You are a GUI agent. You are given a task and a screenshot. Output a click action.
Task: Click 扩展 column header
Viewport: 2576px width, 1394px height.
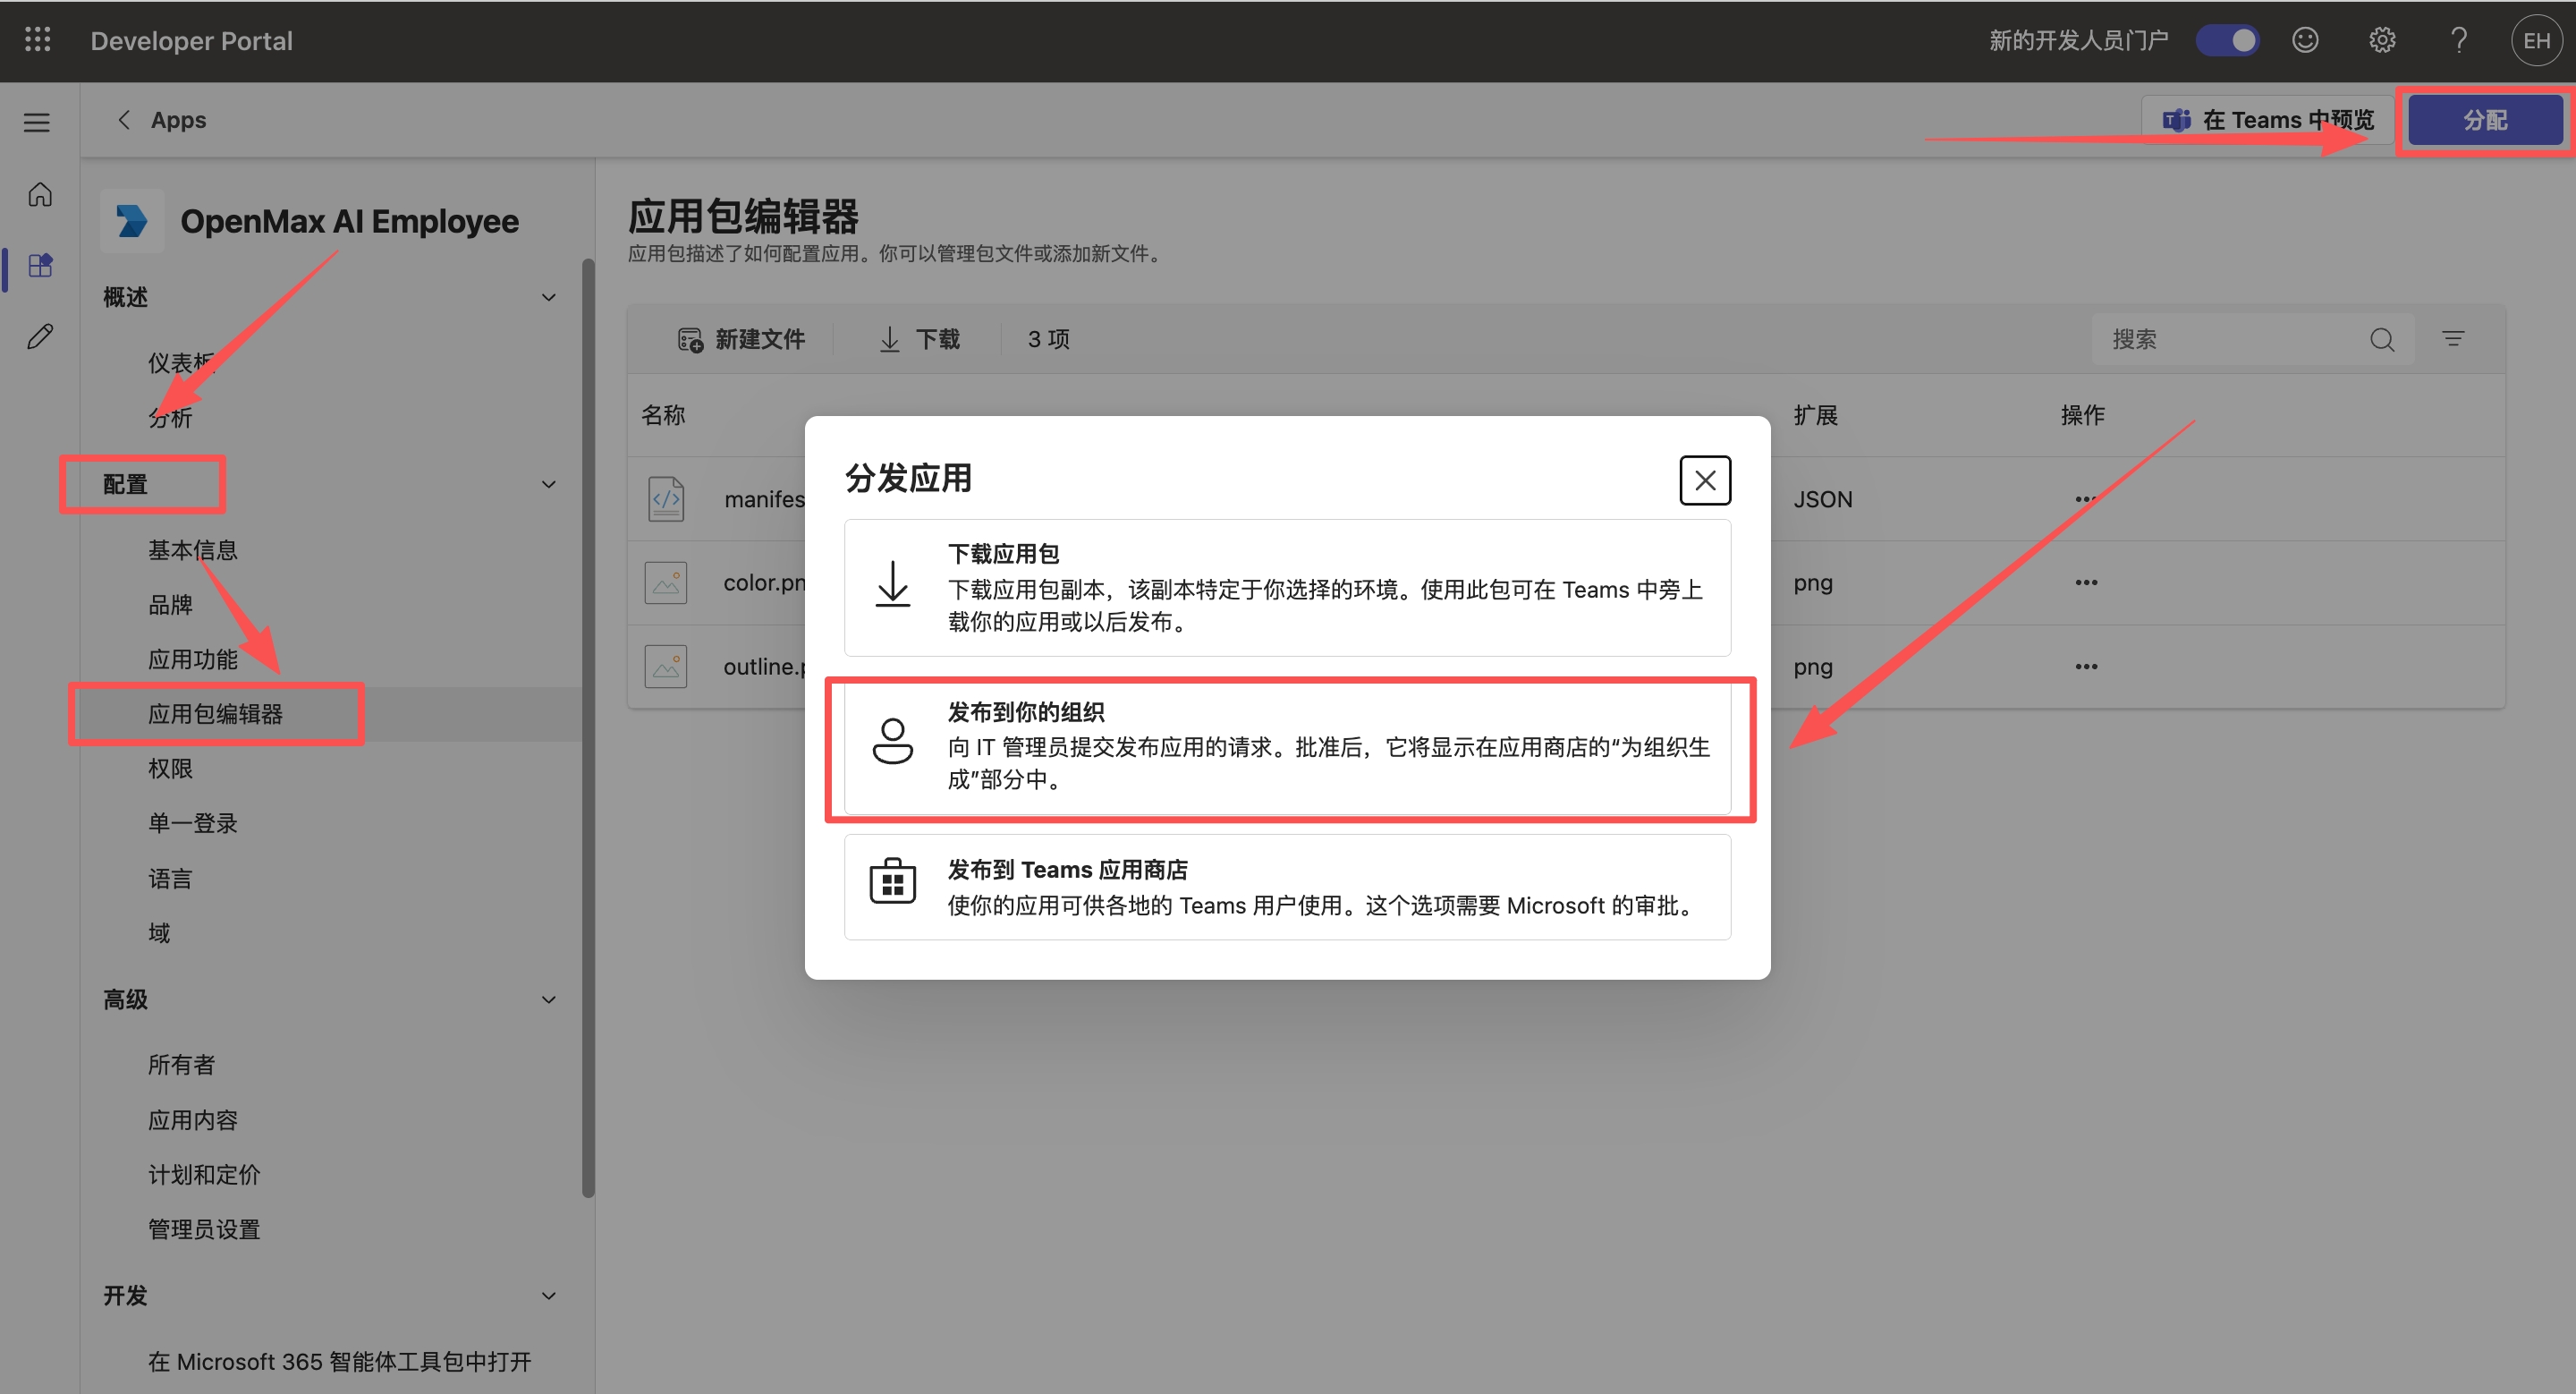(1816, 415)
